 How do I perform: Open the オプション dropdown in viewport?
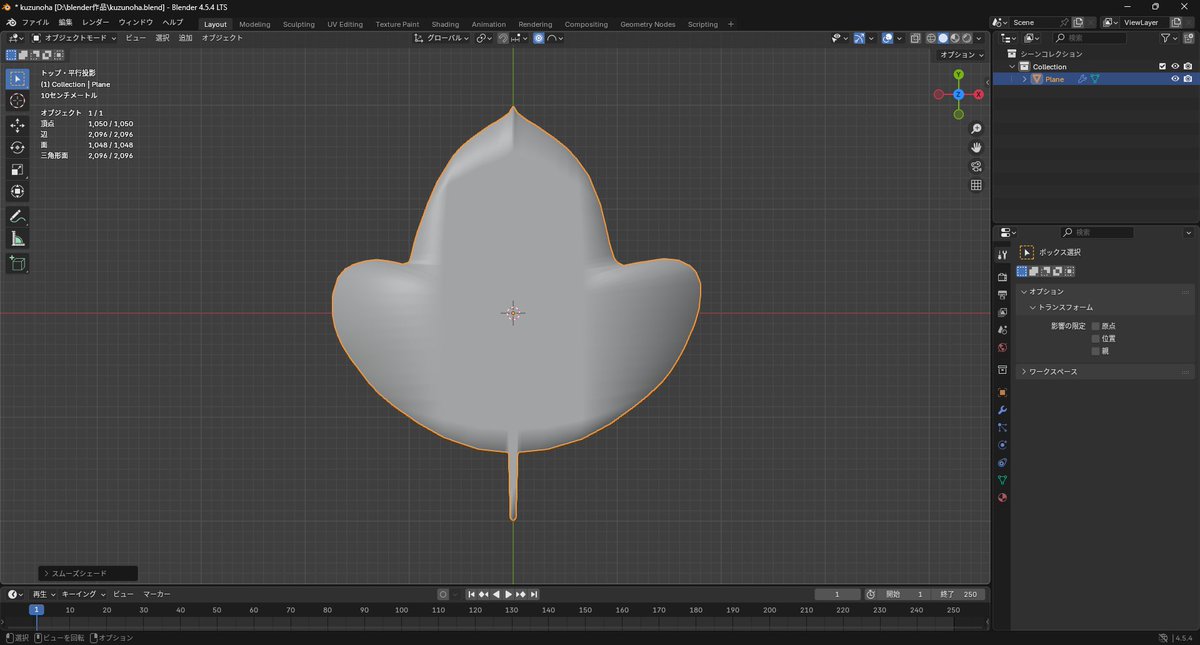click(962, 55)
